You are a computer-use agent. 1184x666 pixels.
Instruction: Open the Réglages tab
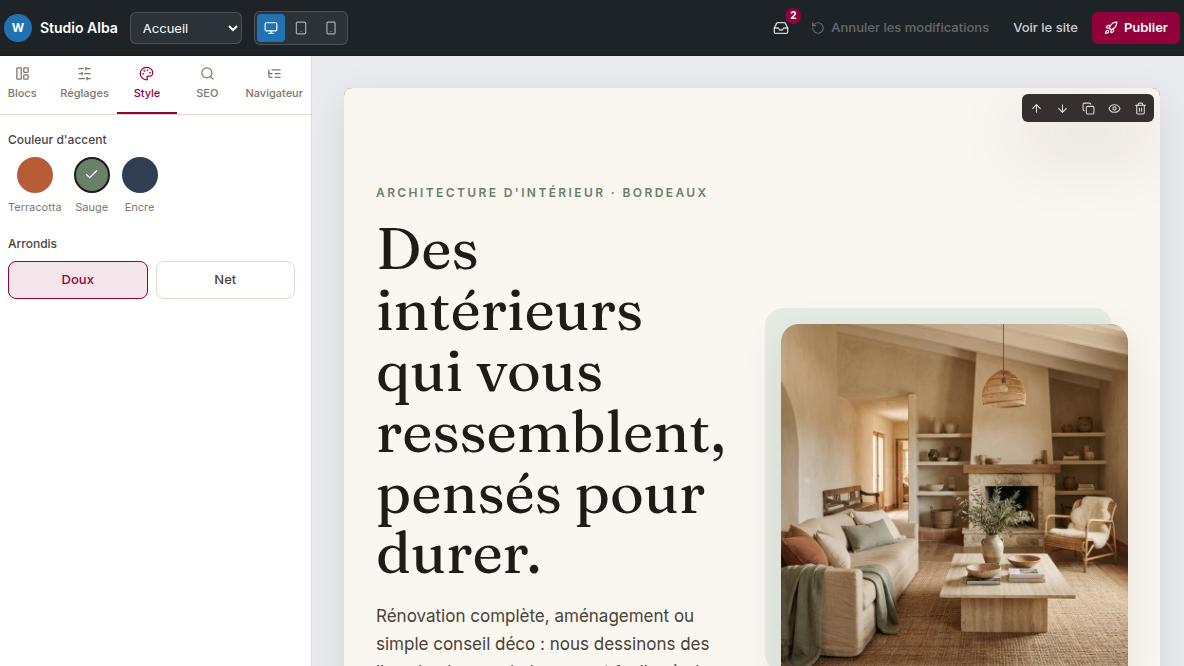[x=85, y=83]
